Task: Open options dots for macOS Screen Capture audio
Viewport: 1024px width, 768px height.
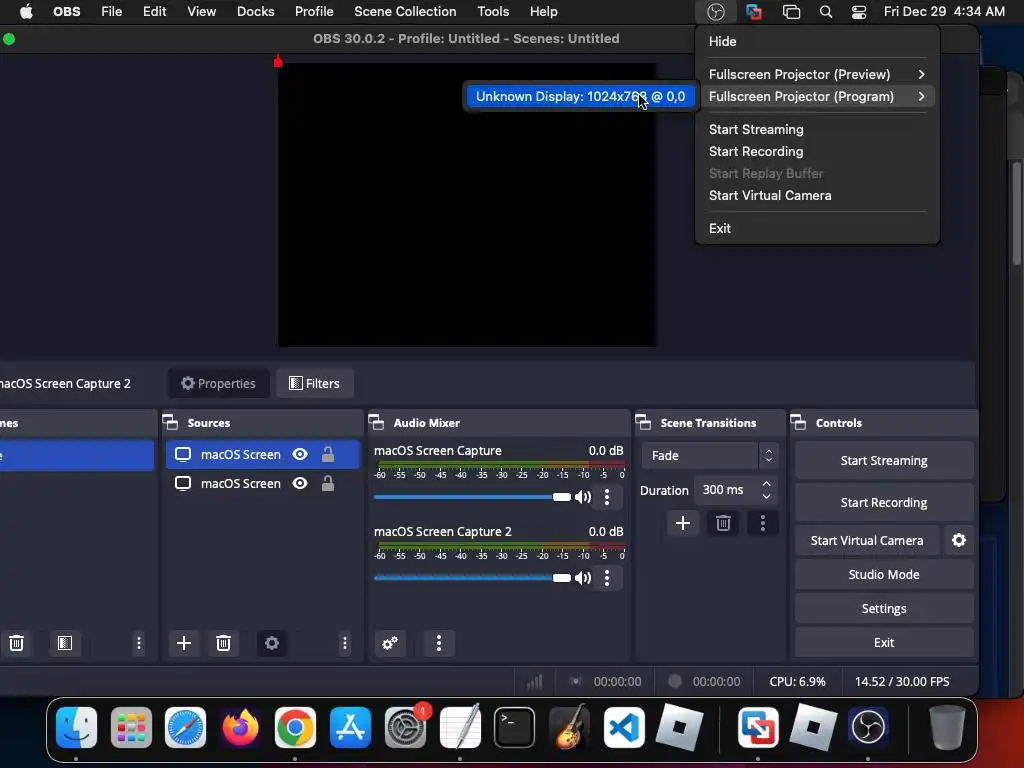Action: [607, 497]
